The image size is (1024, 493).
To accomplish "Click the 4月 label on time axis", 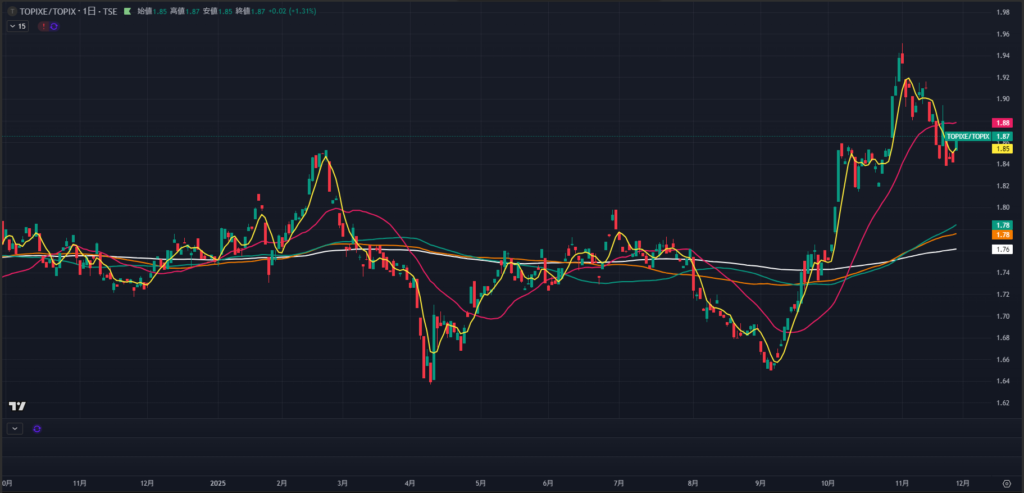I will (410, 481).
